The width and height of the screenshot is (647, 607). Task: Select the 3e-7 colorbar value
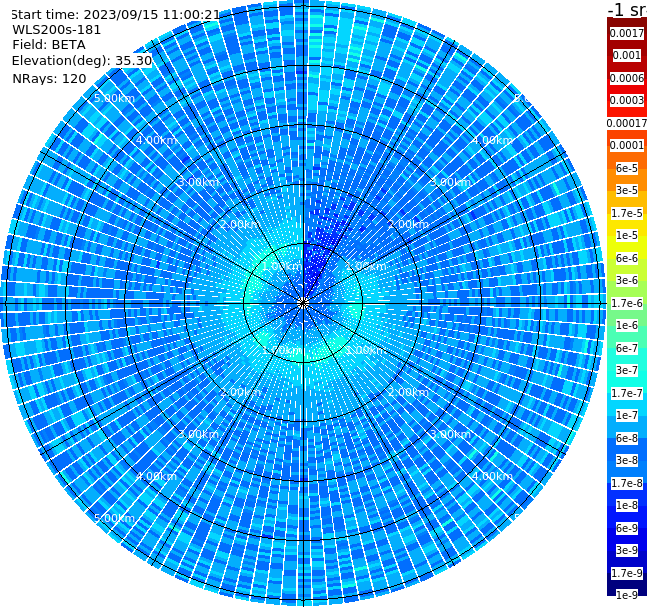click(x=627, y=370)
